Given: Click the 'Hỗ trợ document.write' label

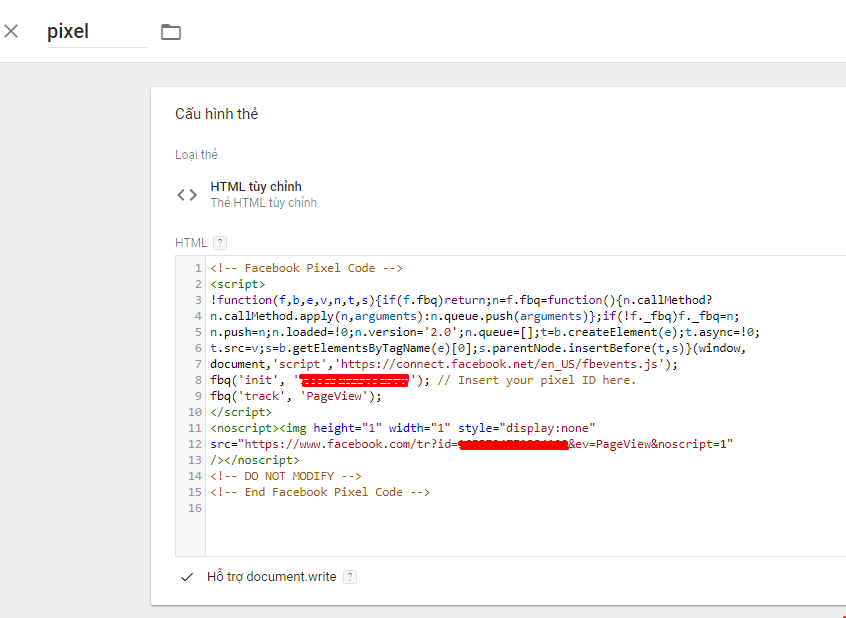Looking at the screenshot, I should [271, 577].
